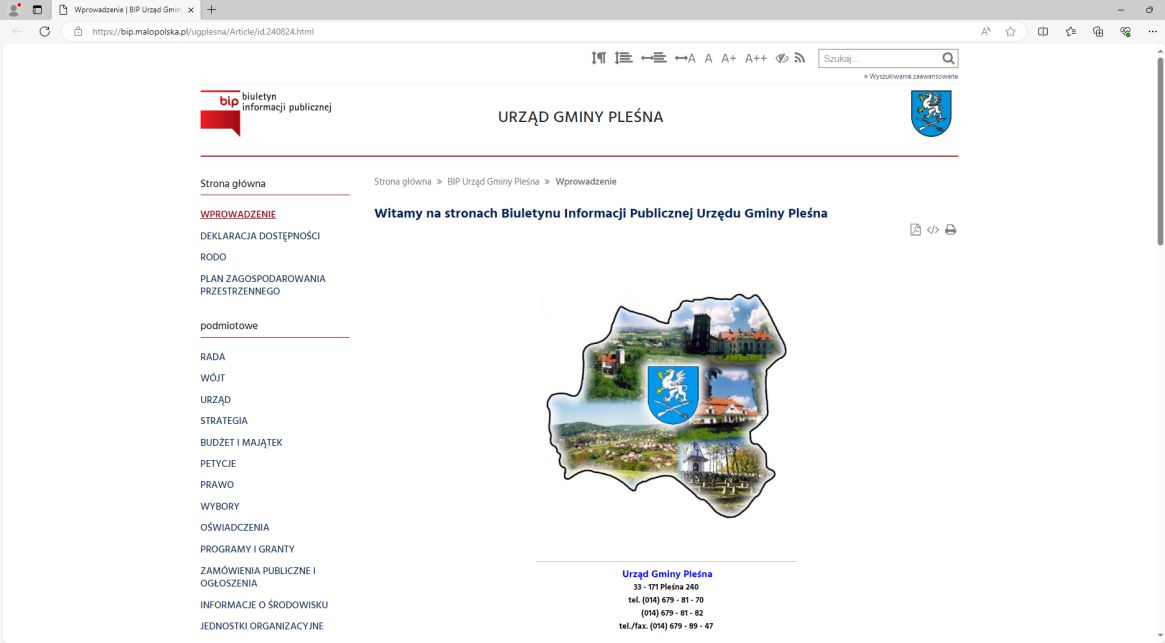Click the search magnifier icon
The width and height of the screenshot is (1165, 643).
click(x=948, y=58)
